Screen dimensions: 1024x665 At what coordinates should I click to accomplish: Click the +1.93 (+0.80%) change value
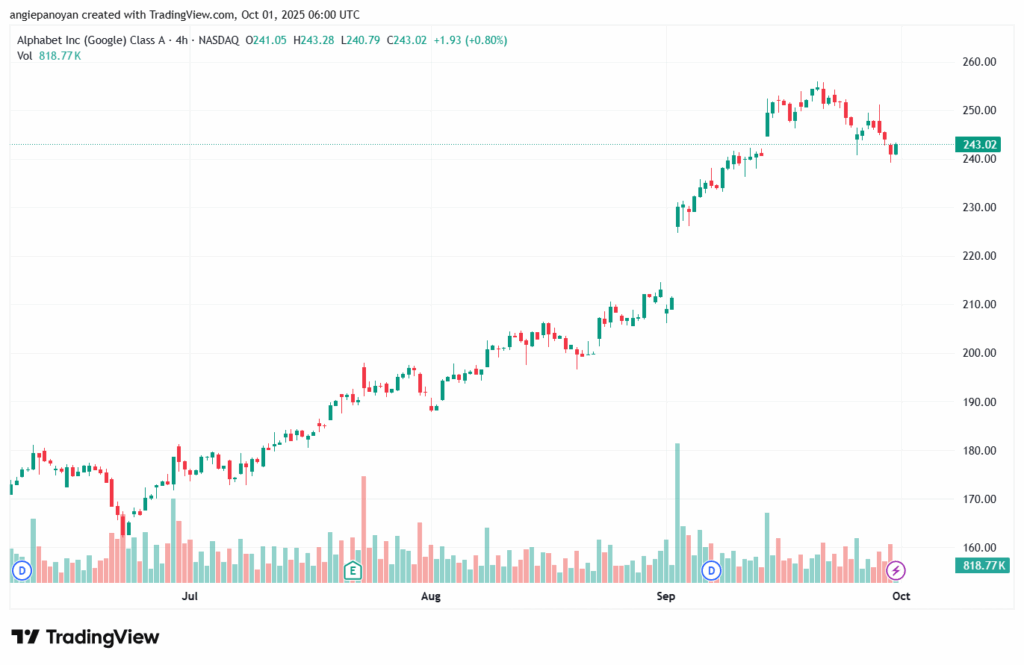tap(469, 40)
